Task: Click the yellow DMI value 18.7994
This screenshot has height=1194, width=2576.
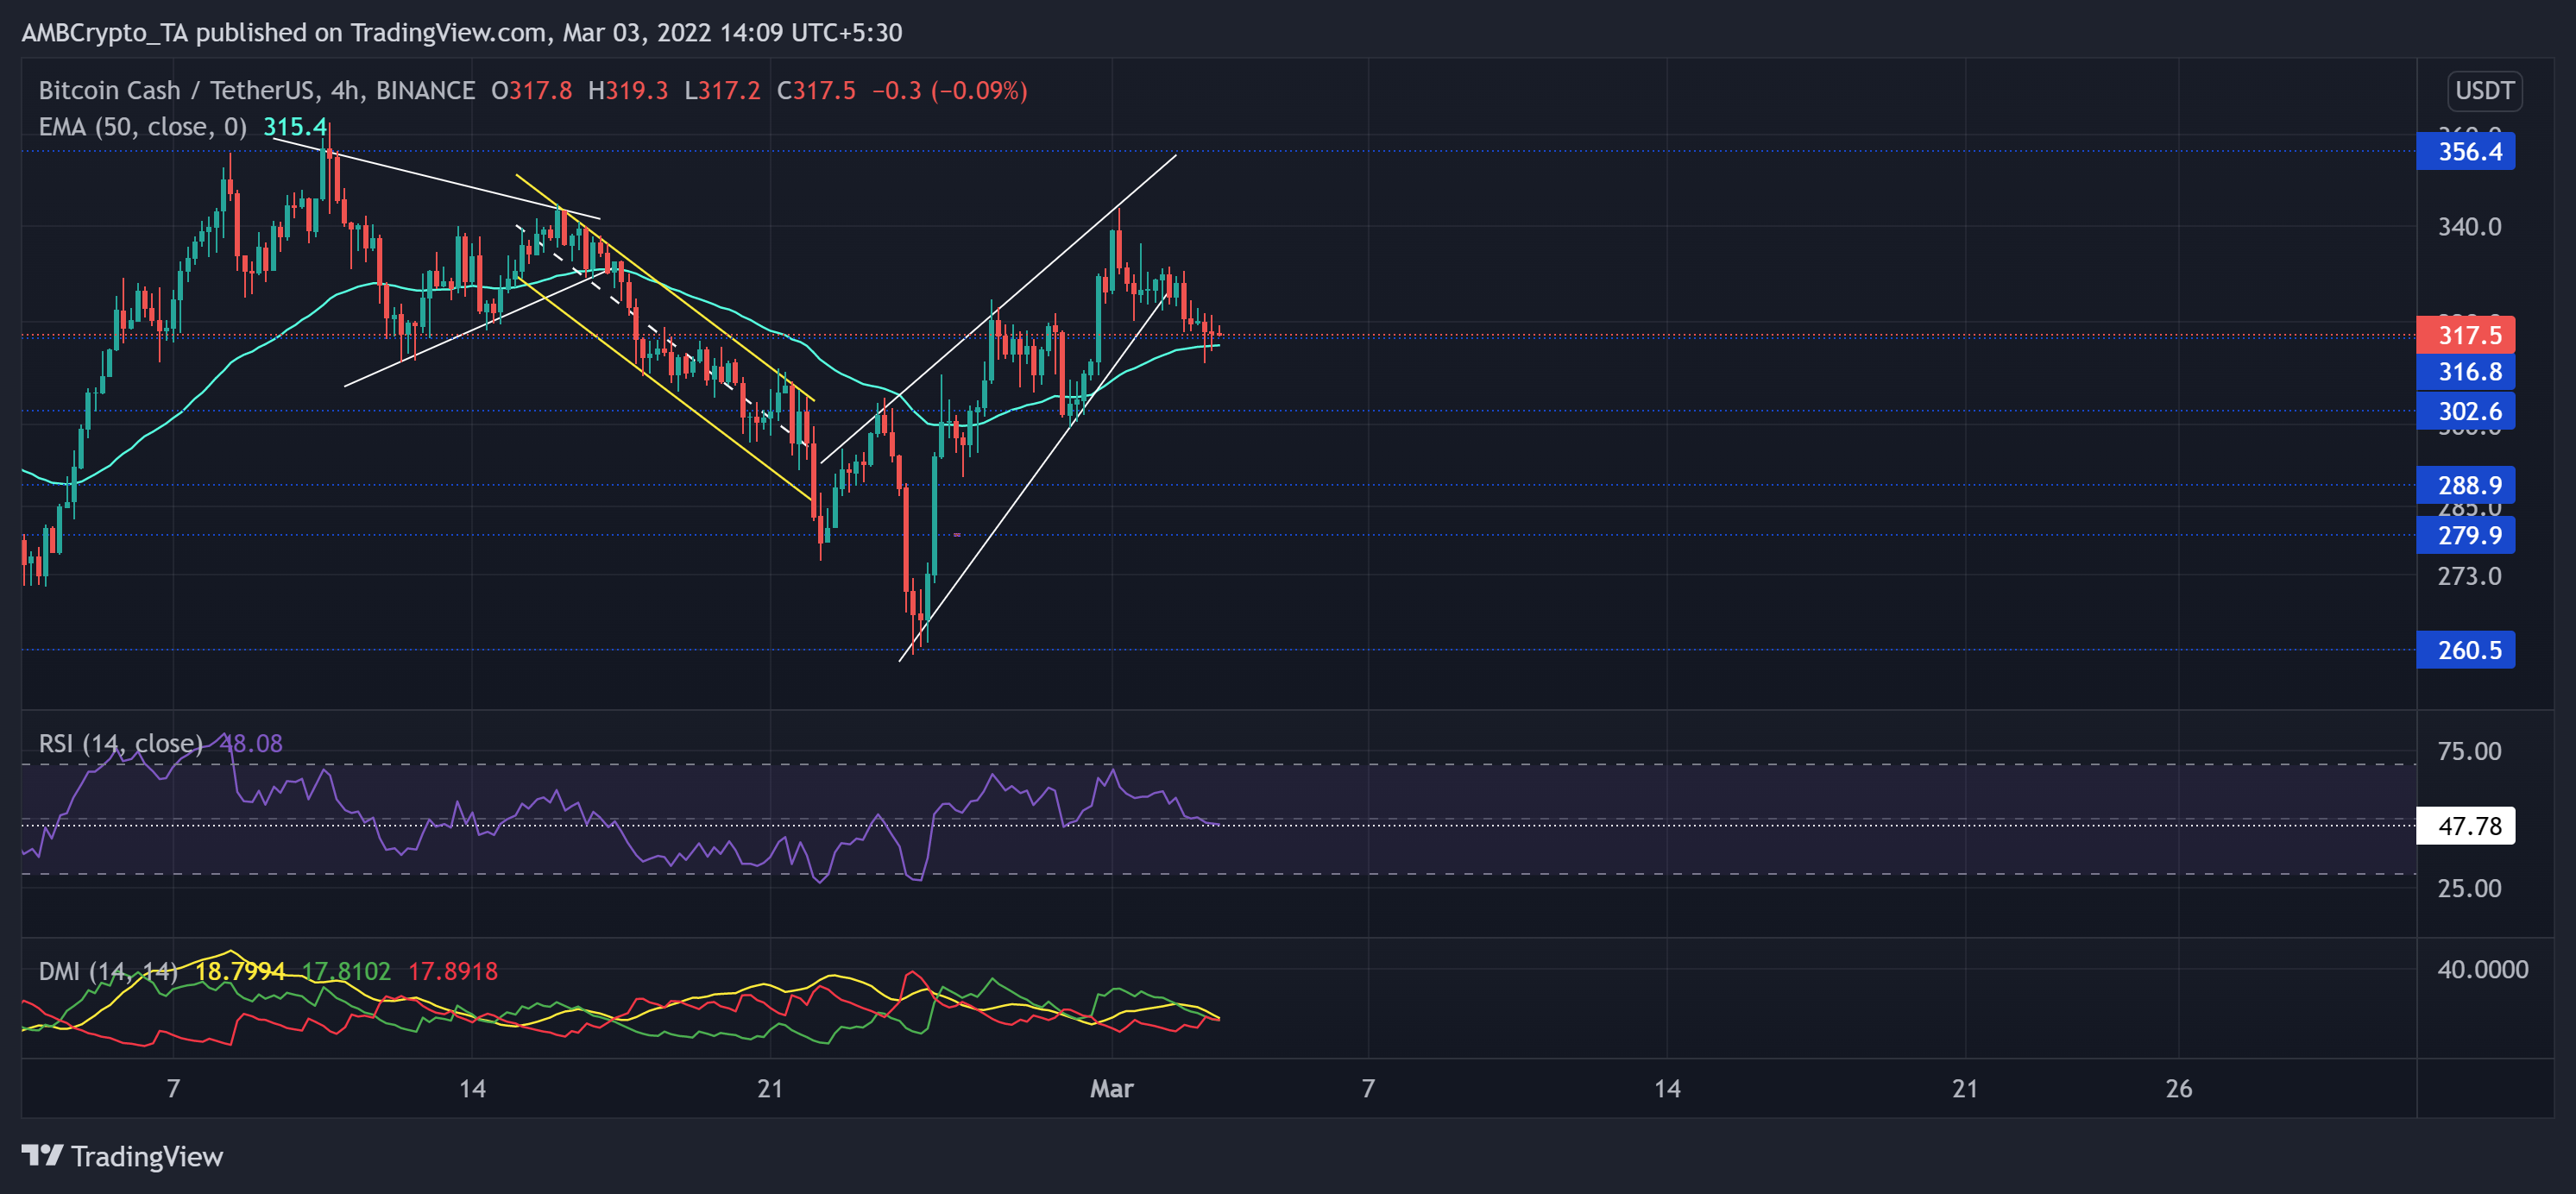Action: (240, 971)
